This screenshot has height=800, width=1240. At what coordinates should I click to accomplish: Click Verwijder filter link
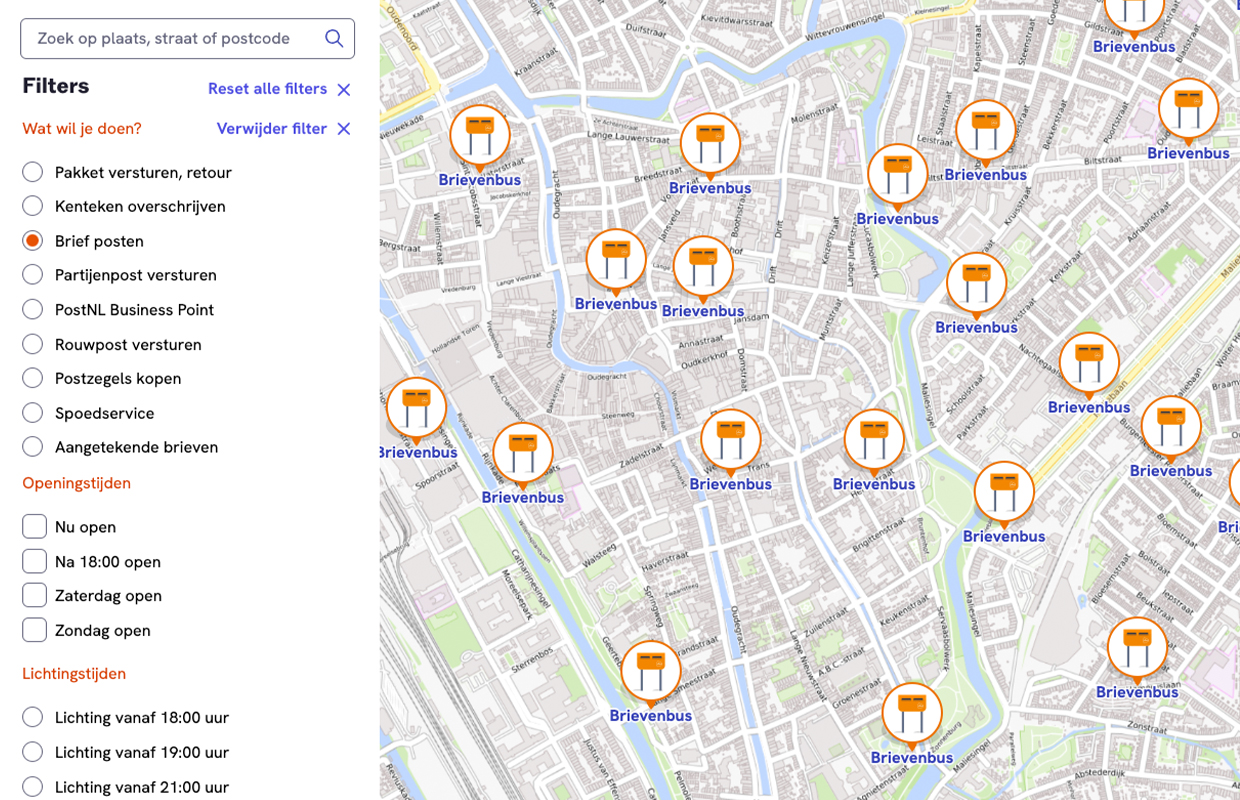tap(284, 129)
